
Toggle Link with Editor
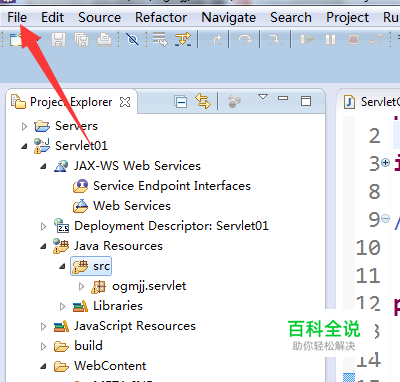(203, 101)
